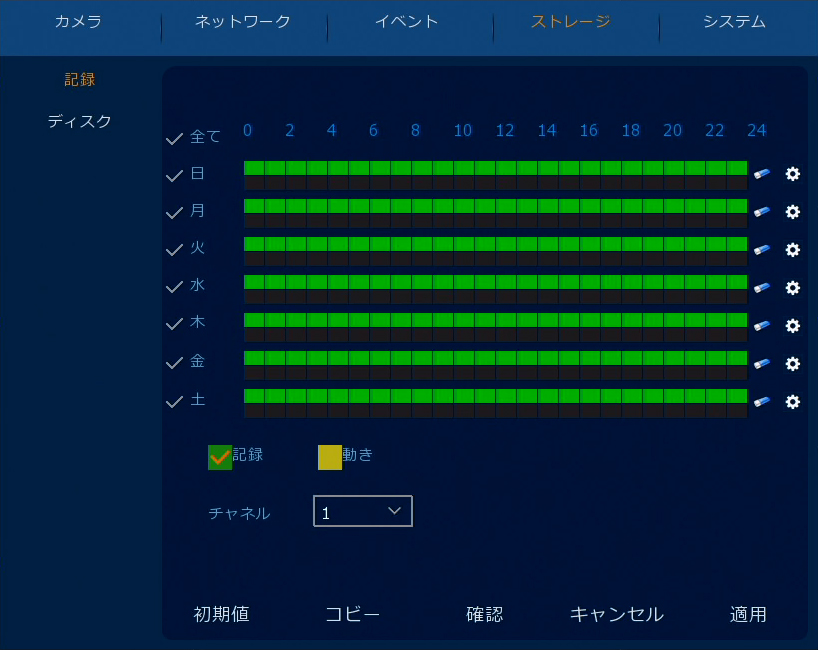Screen dimensions: 818x650
Task: Toggle the 土 day checkmark
Action: click(x=174, y=402)
